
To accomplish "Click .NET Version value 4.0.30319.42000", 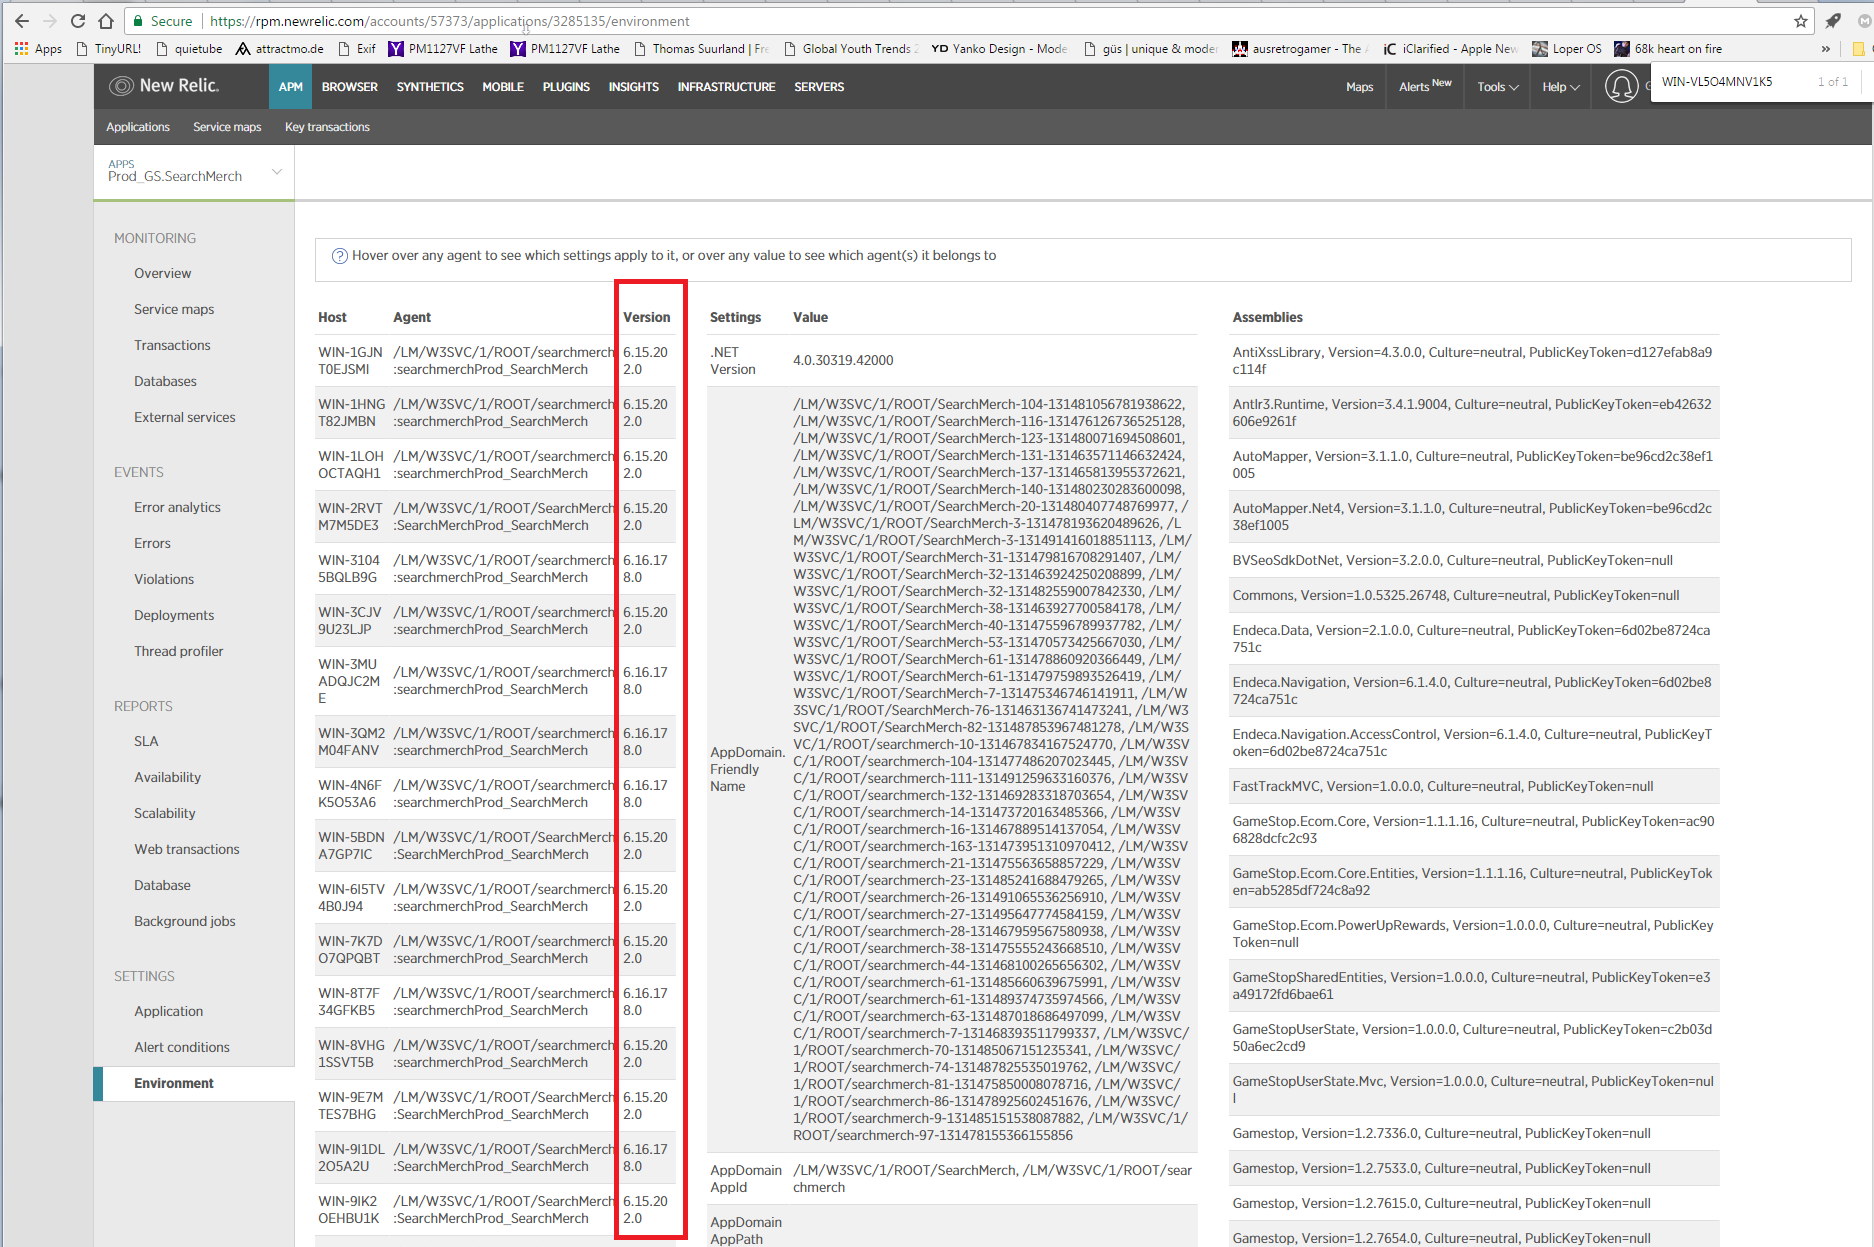I will pyautogui.click(x=843, y=360).
